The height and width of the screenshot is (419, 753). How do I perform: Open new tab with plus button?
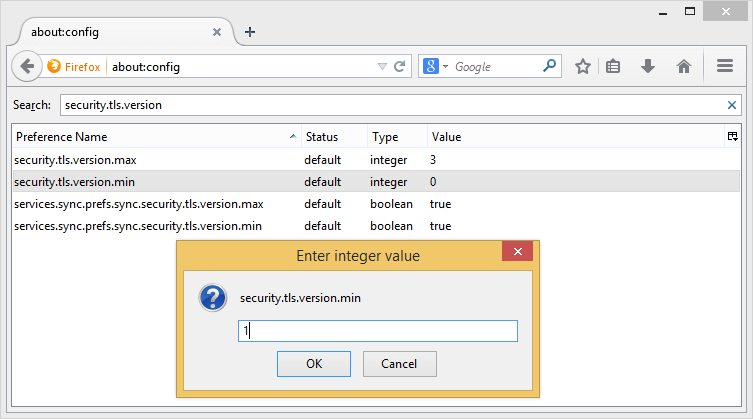click(250, 31)
